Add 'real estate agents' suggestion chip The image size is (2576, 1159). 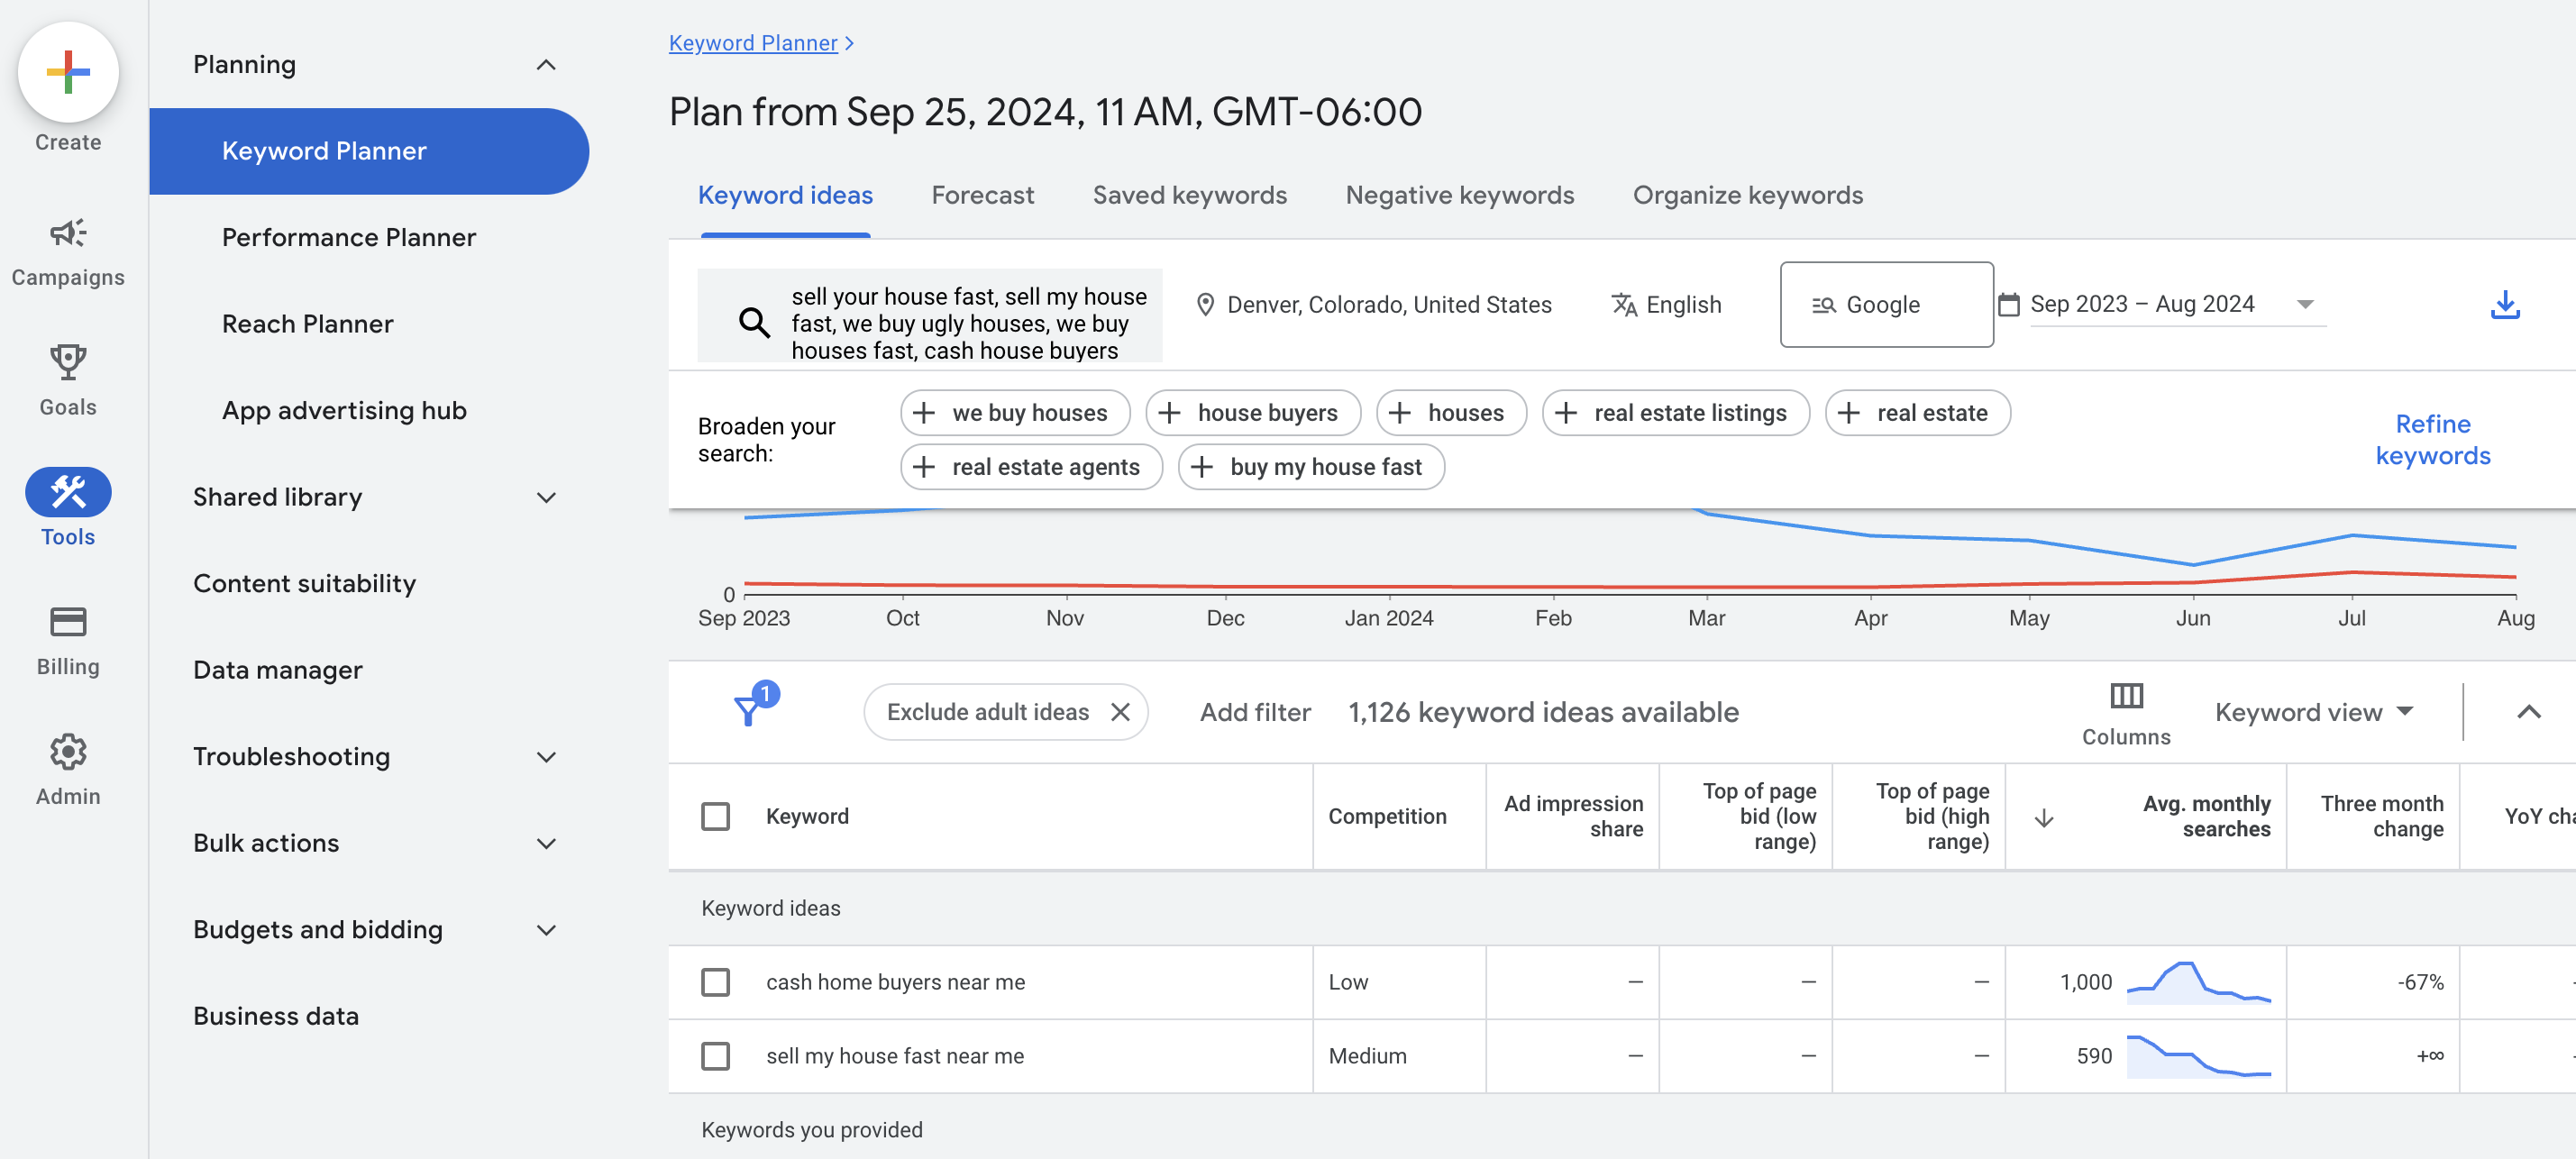pyautogui.click(x=1031, y=467)
